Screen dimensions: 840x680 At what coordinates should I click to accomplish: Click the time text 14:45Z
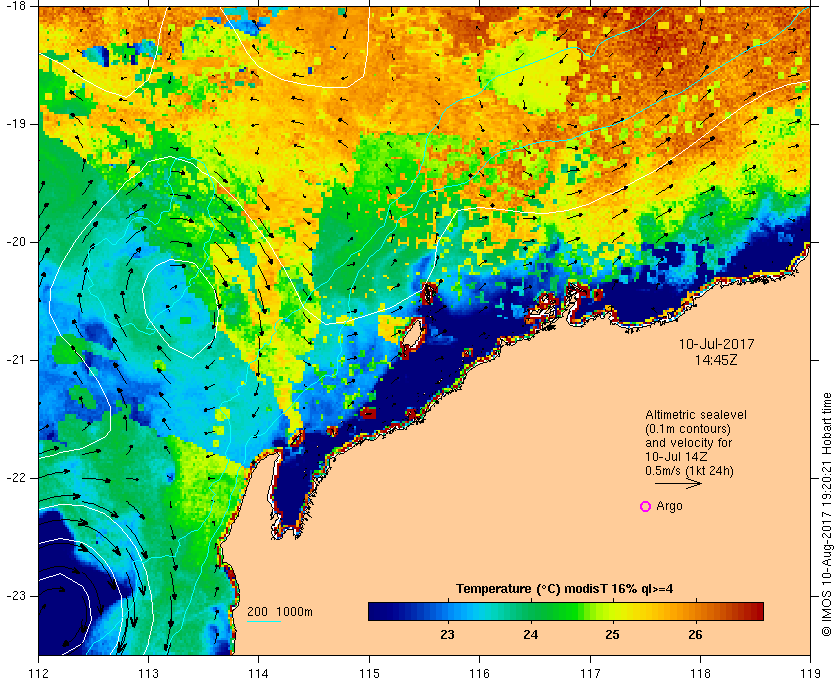point(716,360)
